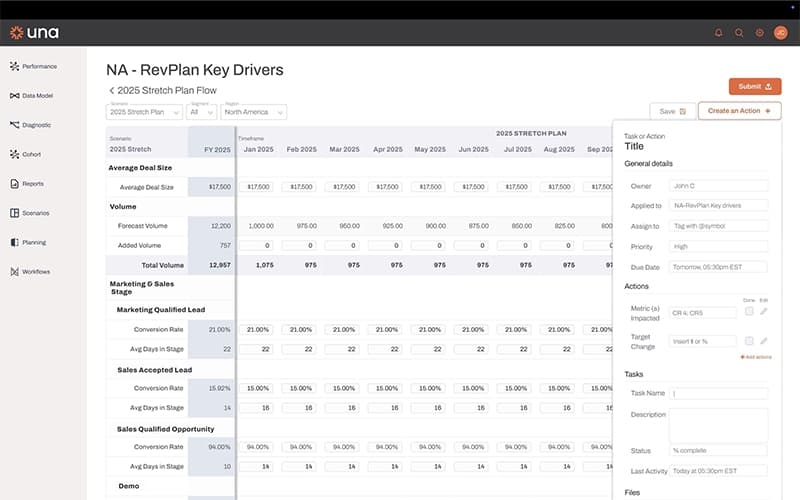Click Feb 2025 Sales Accepted Lead Conversion Rate cell

coord(300,388)
